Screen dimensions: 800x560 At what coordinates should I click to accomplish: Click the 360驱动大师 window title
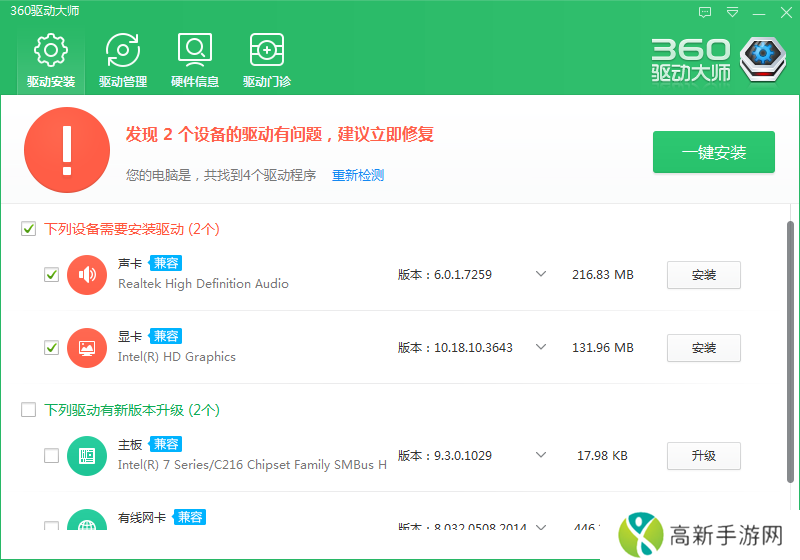click(45, 11)
